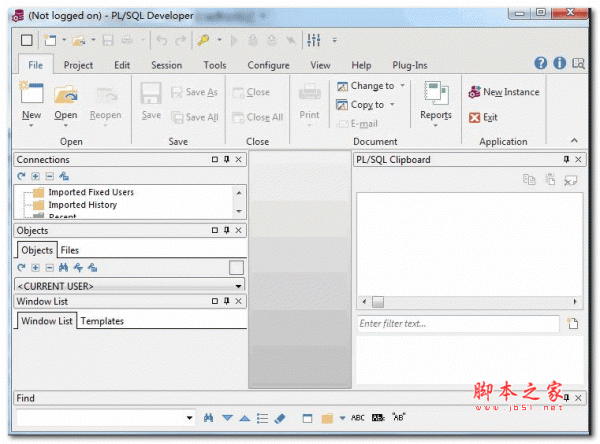Select Imported History folder
The width and height of the screenshot is (600, 444).
click(x=83, y=205)
